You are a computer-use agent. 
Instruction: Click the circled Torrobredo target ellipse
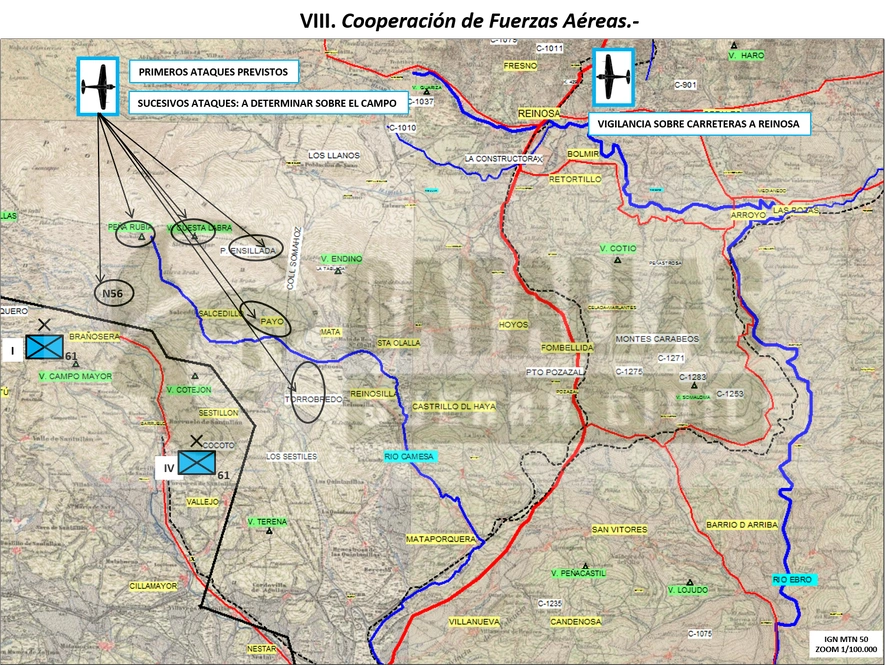(x=309, y=392)
